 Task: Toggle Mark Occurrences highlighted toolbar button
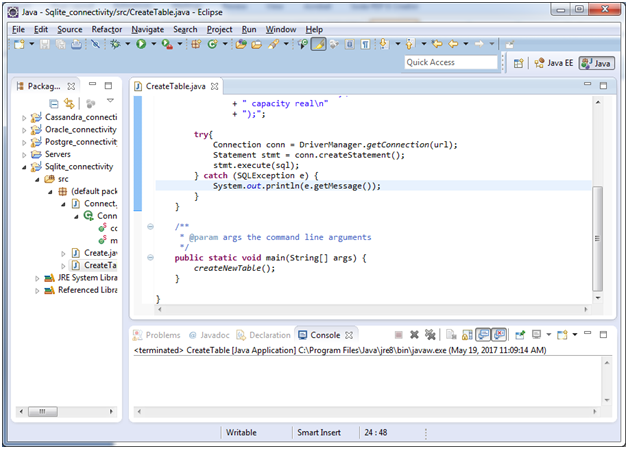coord(318,45)
